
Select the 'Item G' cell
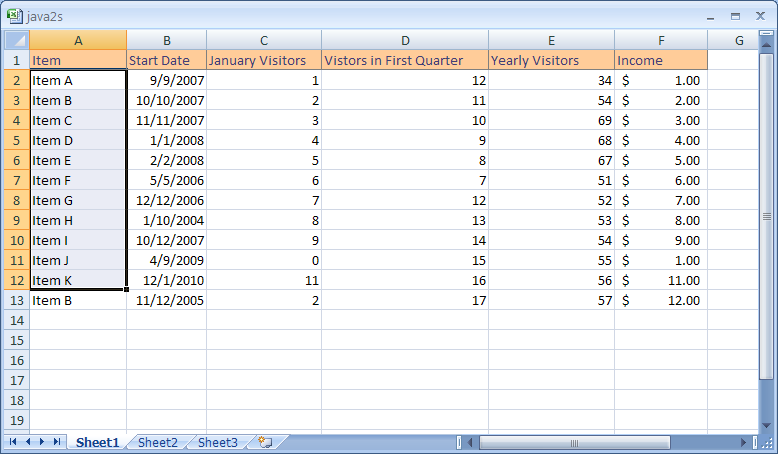pyautogui.click(x=78, y=200)
